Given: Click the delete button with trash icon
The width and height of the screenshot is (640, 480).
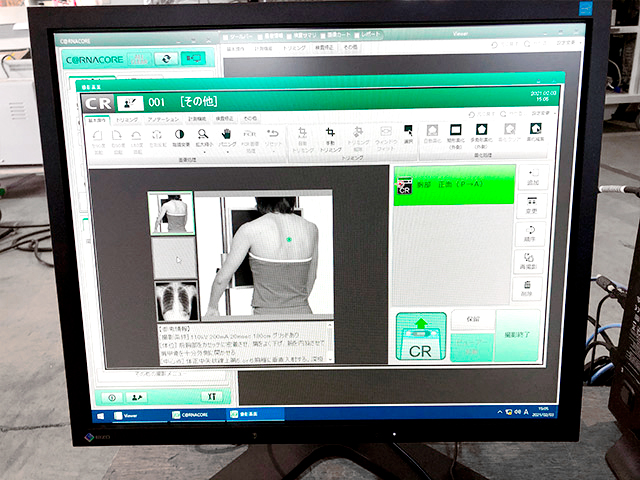Looking at the screenshot, I should pos(527,289).
